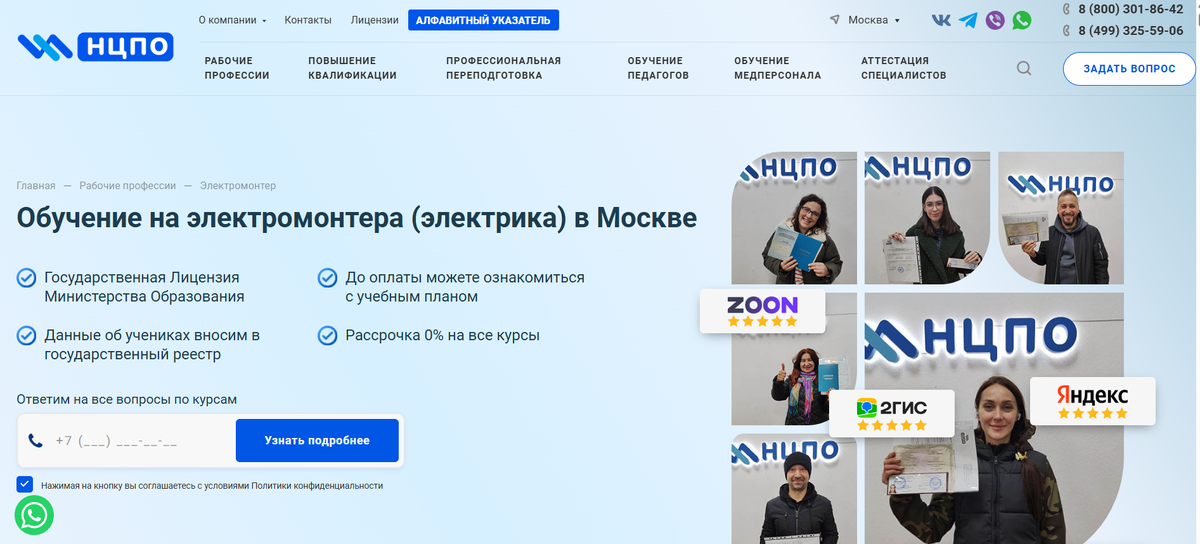Open the Яндекс rating badge
Screen dimensions: 1200x544
[1092, 401]
